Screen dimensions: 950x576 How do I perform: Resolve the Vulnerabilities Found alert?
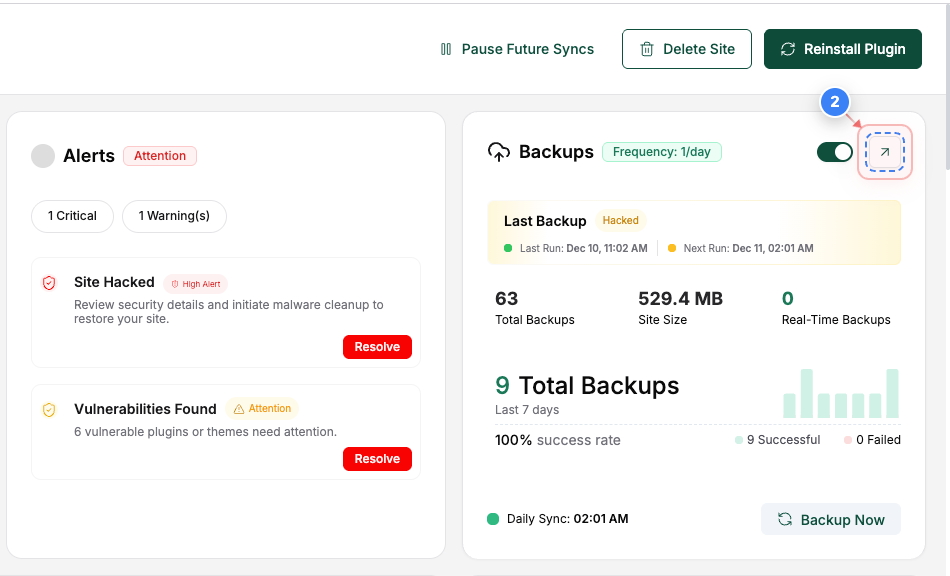pyautogui.click(x=377, y=459)
